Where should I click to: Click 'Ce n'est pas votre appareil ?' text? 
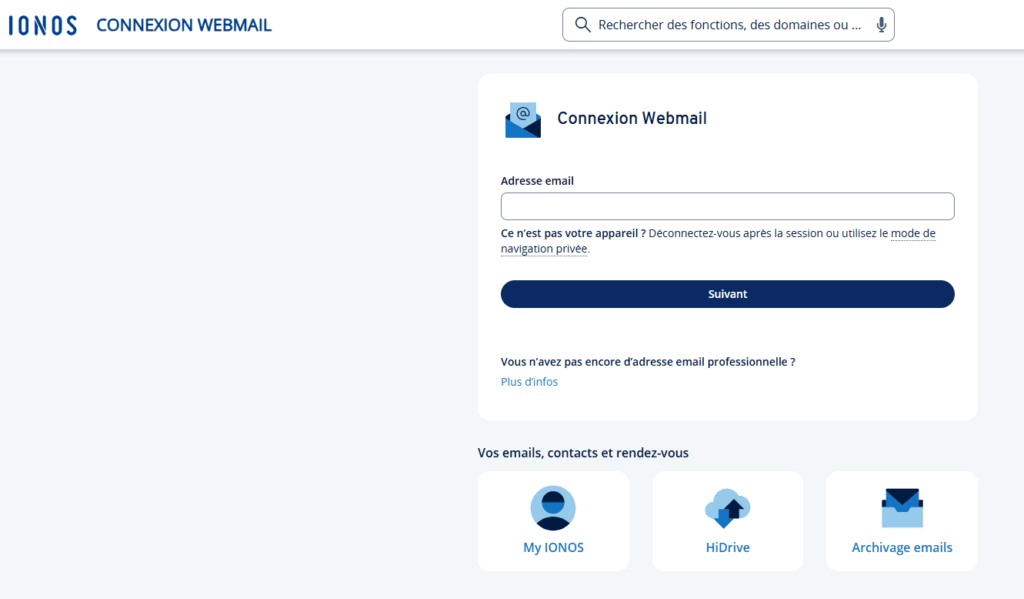coord(573,233)
